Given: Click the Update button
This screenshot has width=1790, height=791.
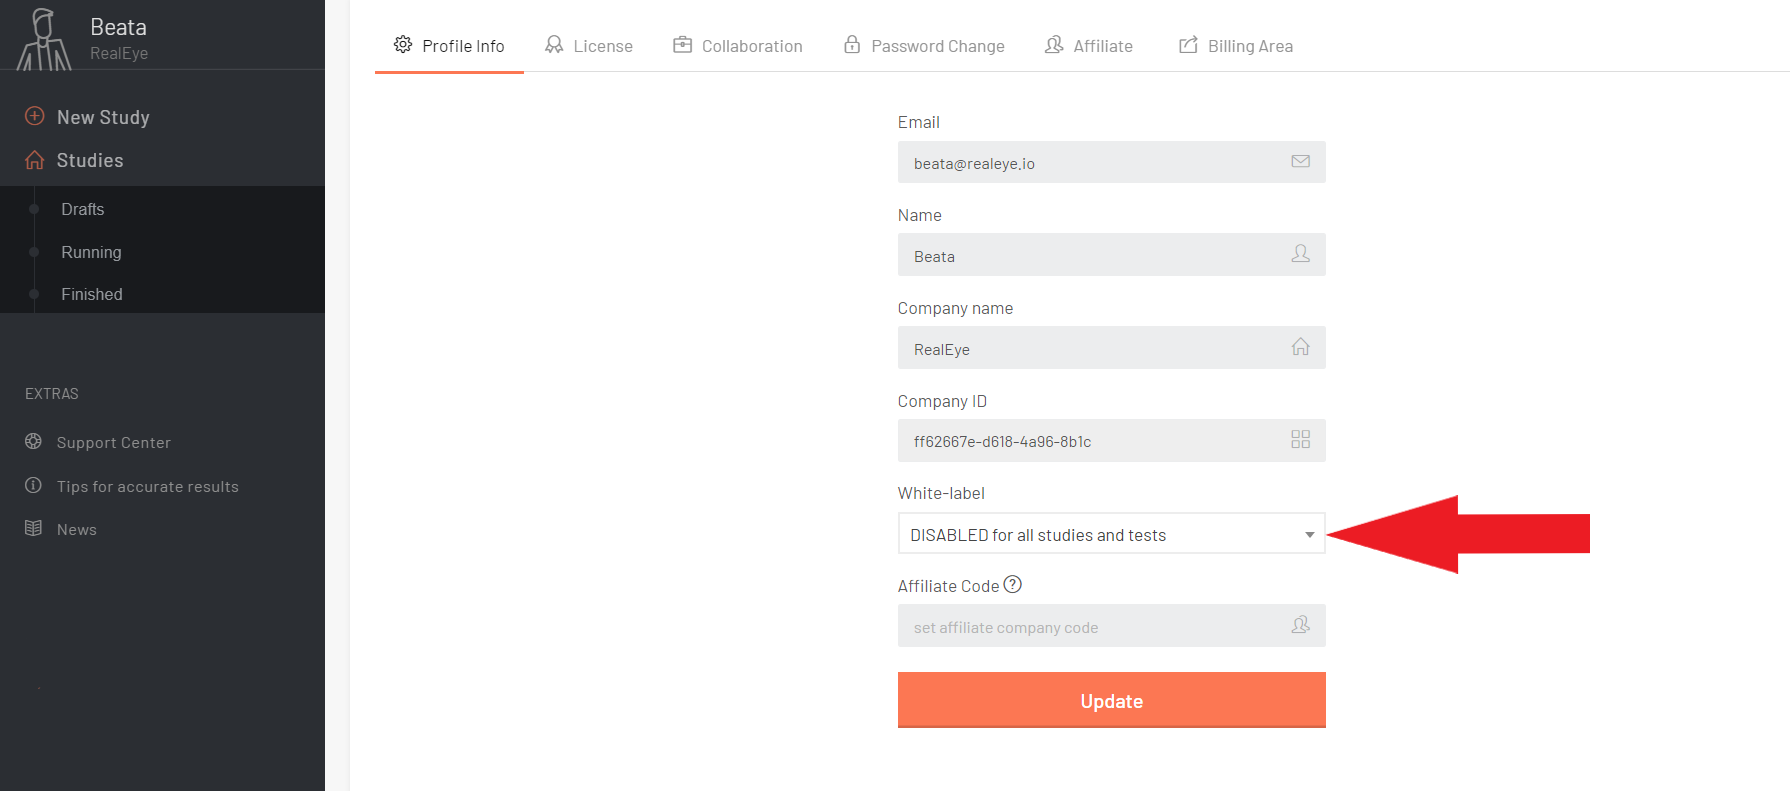Looking at the screenshot, I should [1111, 700].
